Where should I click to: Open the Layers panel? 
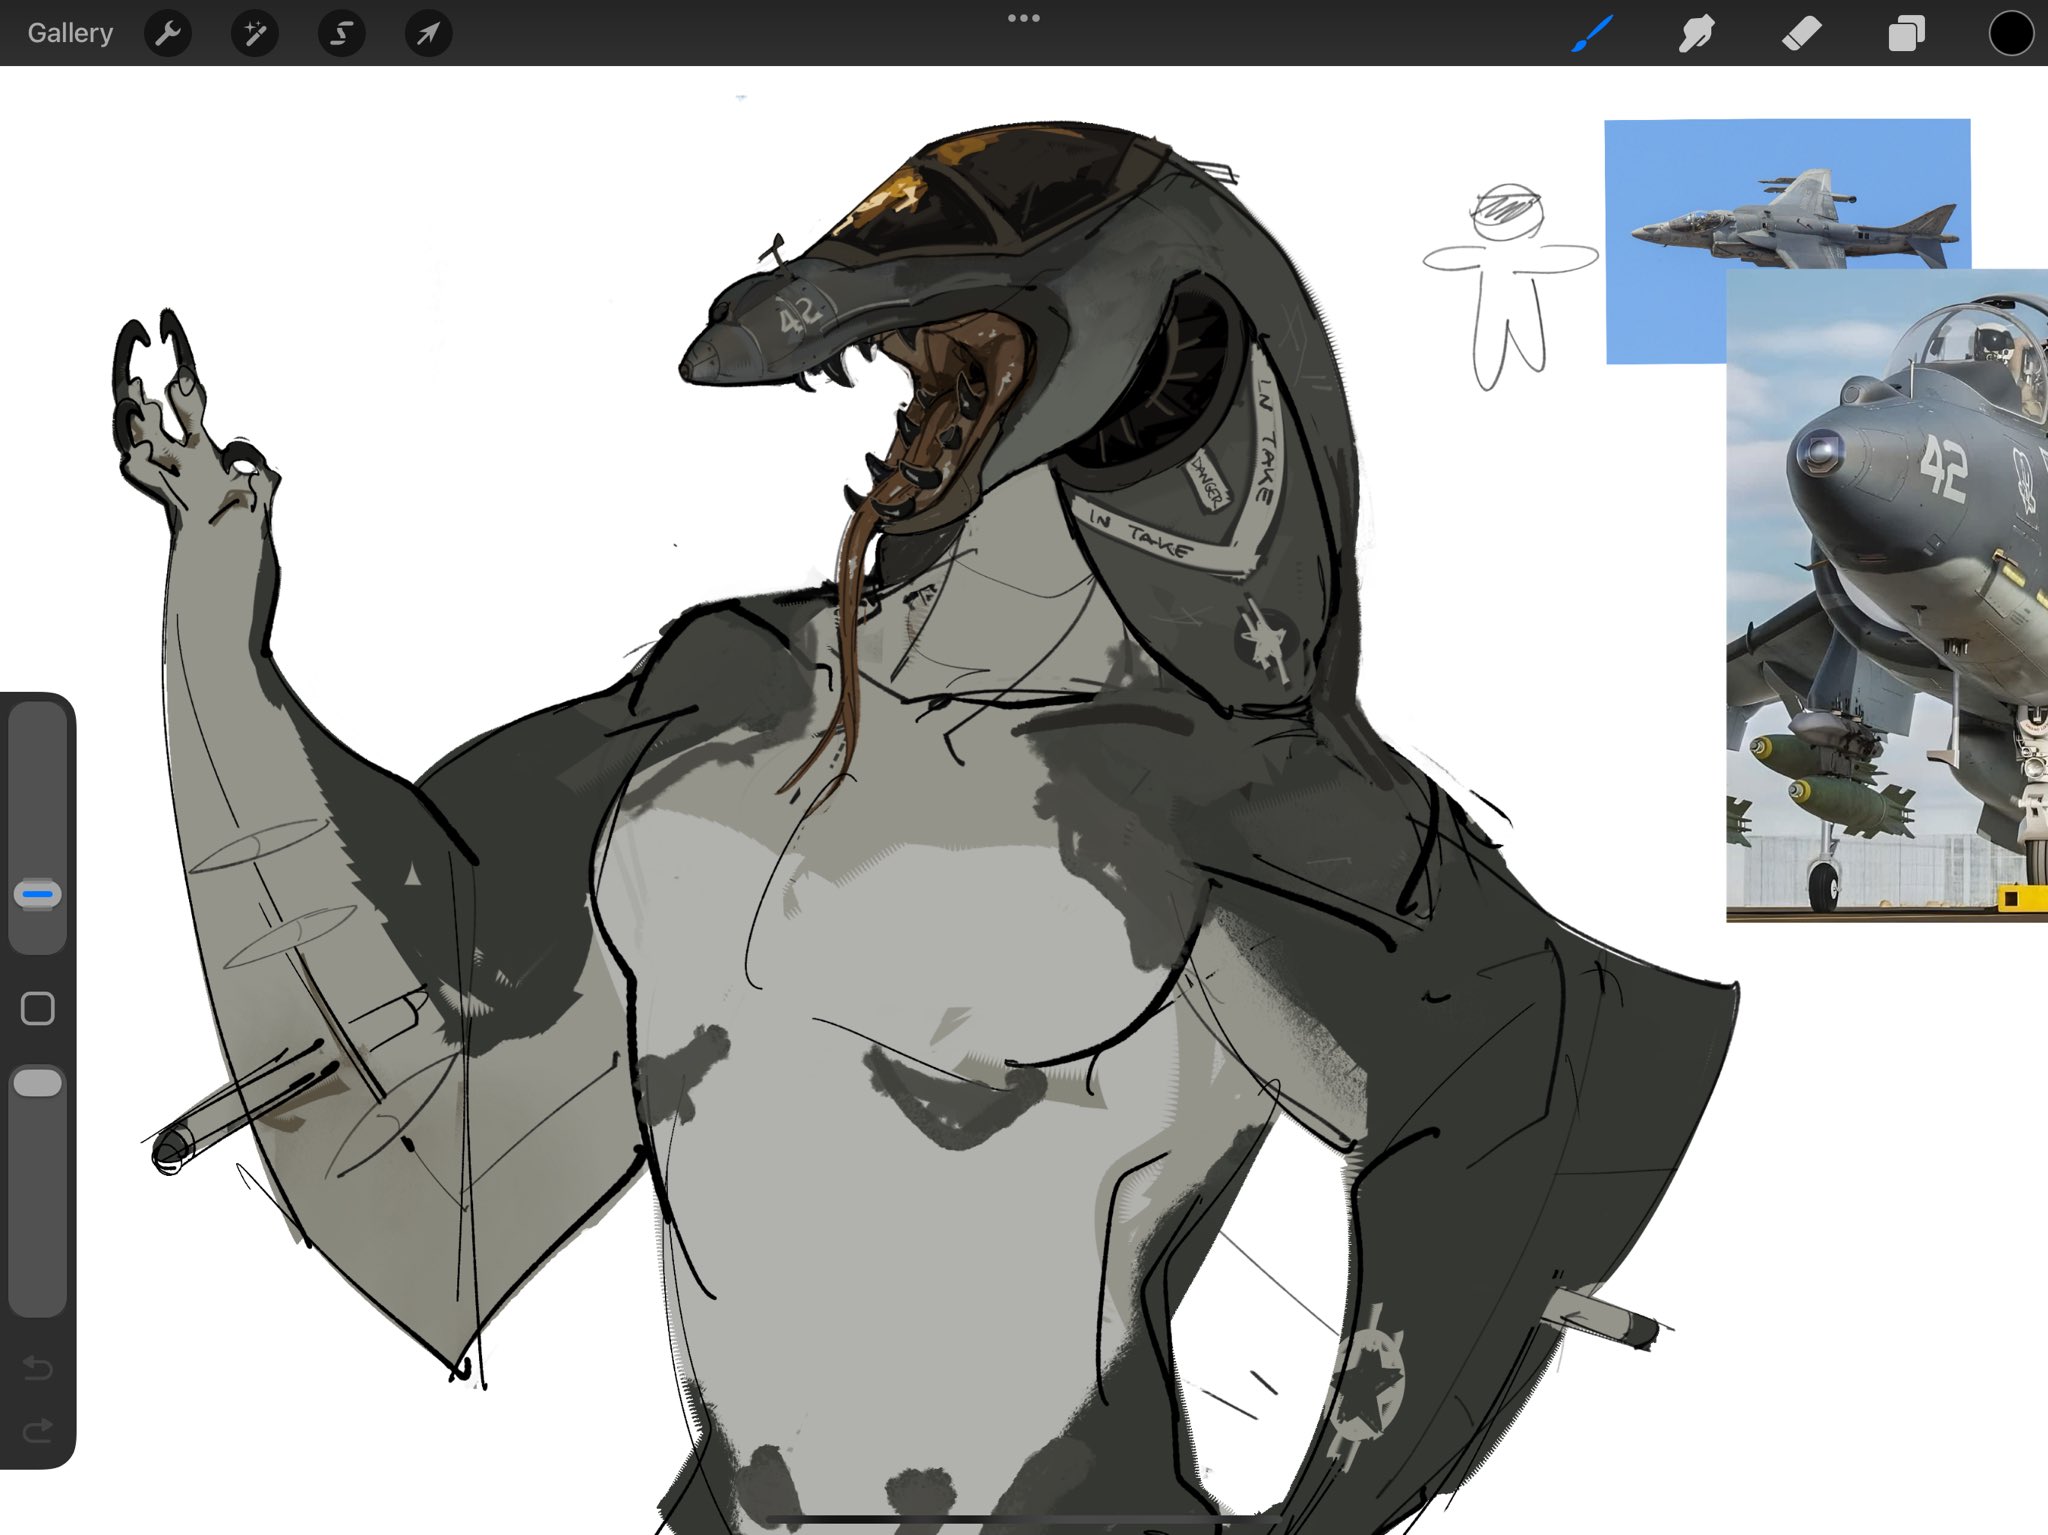coord(1906,34)
